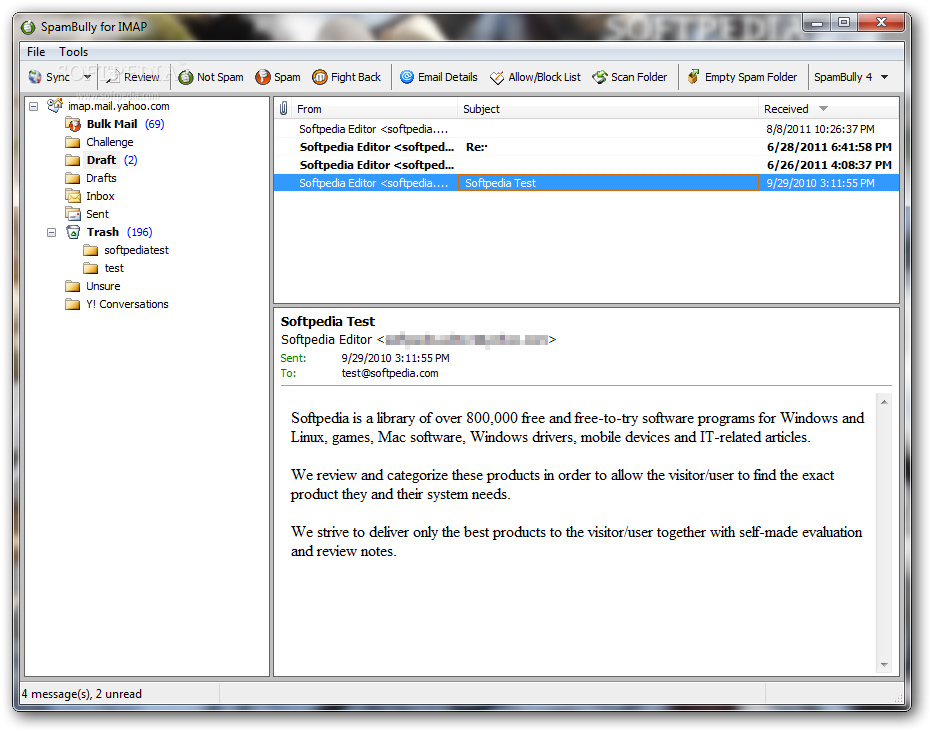Select the test subfolder under Trash

[x=114, y=268]
